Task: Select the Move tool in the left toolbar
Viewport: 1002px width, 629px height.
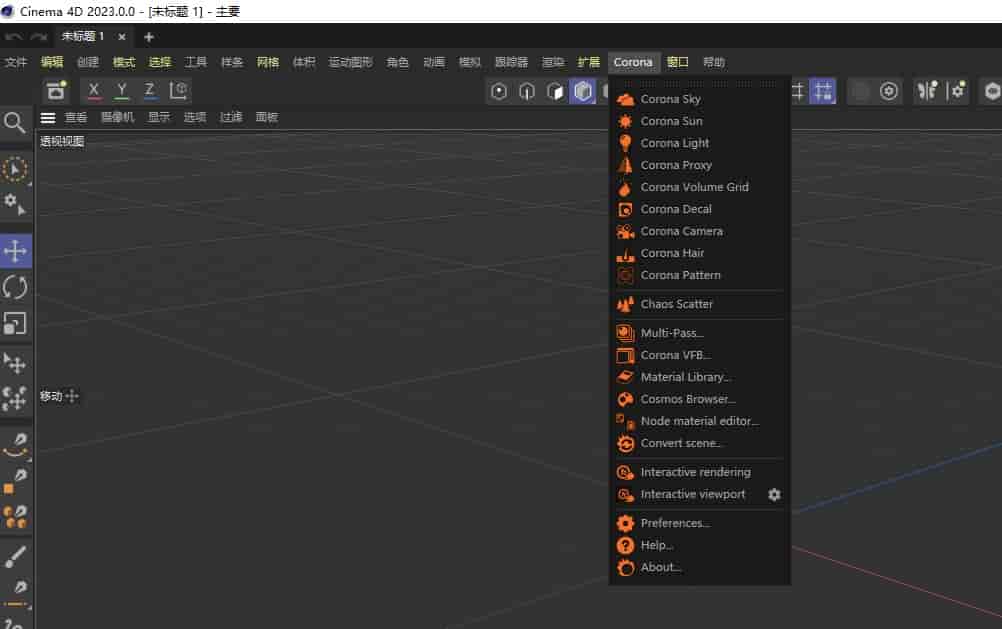Action: click(x=15, y=251)
